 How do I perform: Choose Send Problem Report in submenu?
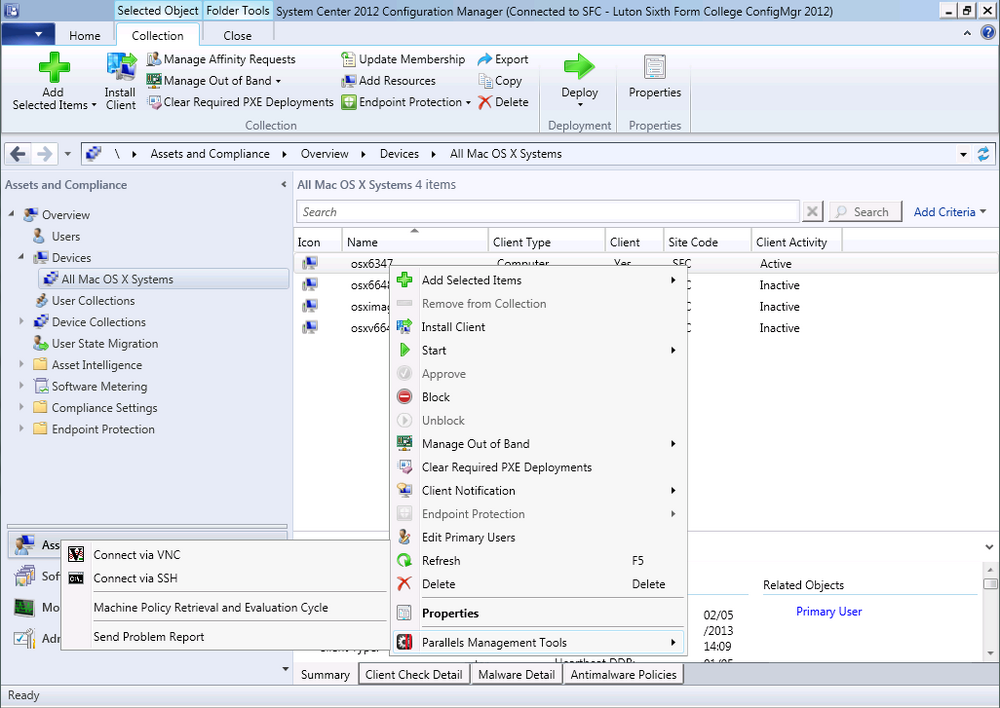[149, 637]
